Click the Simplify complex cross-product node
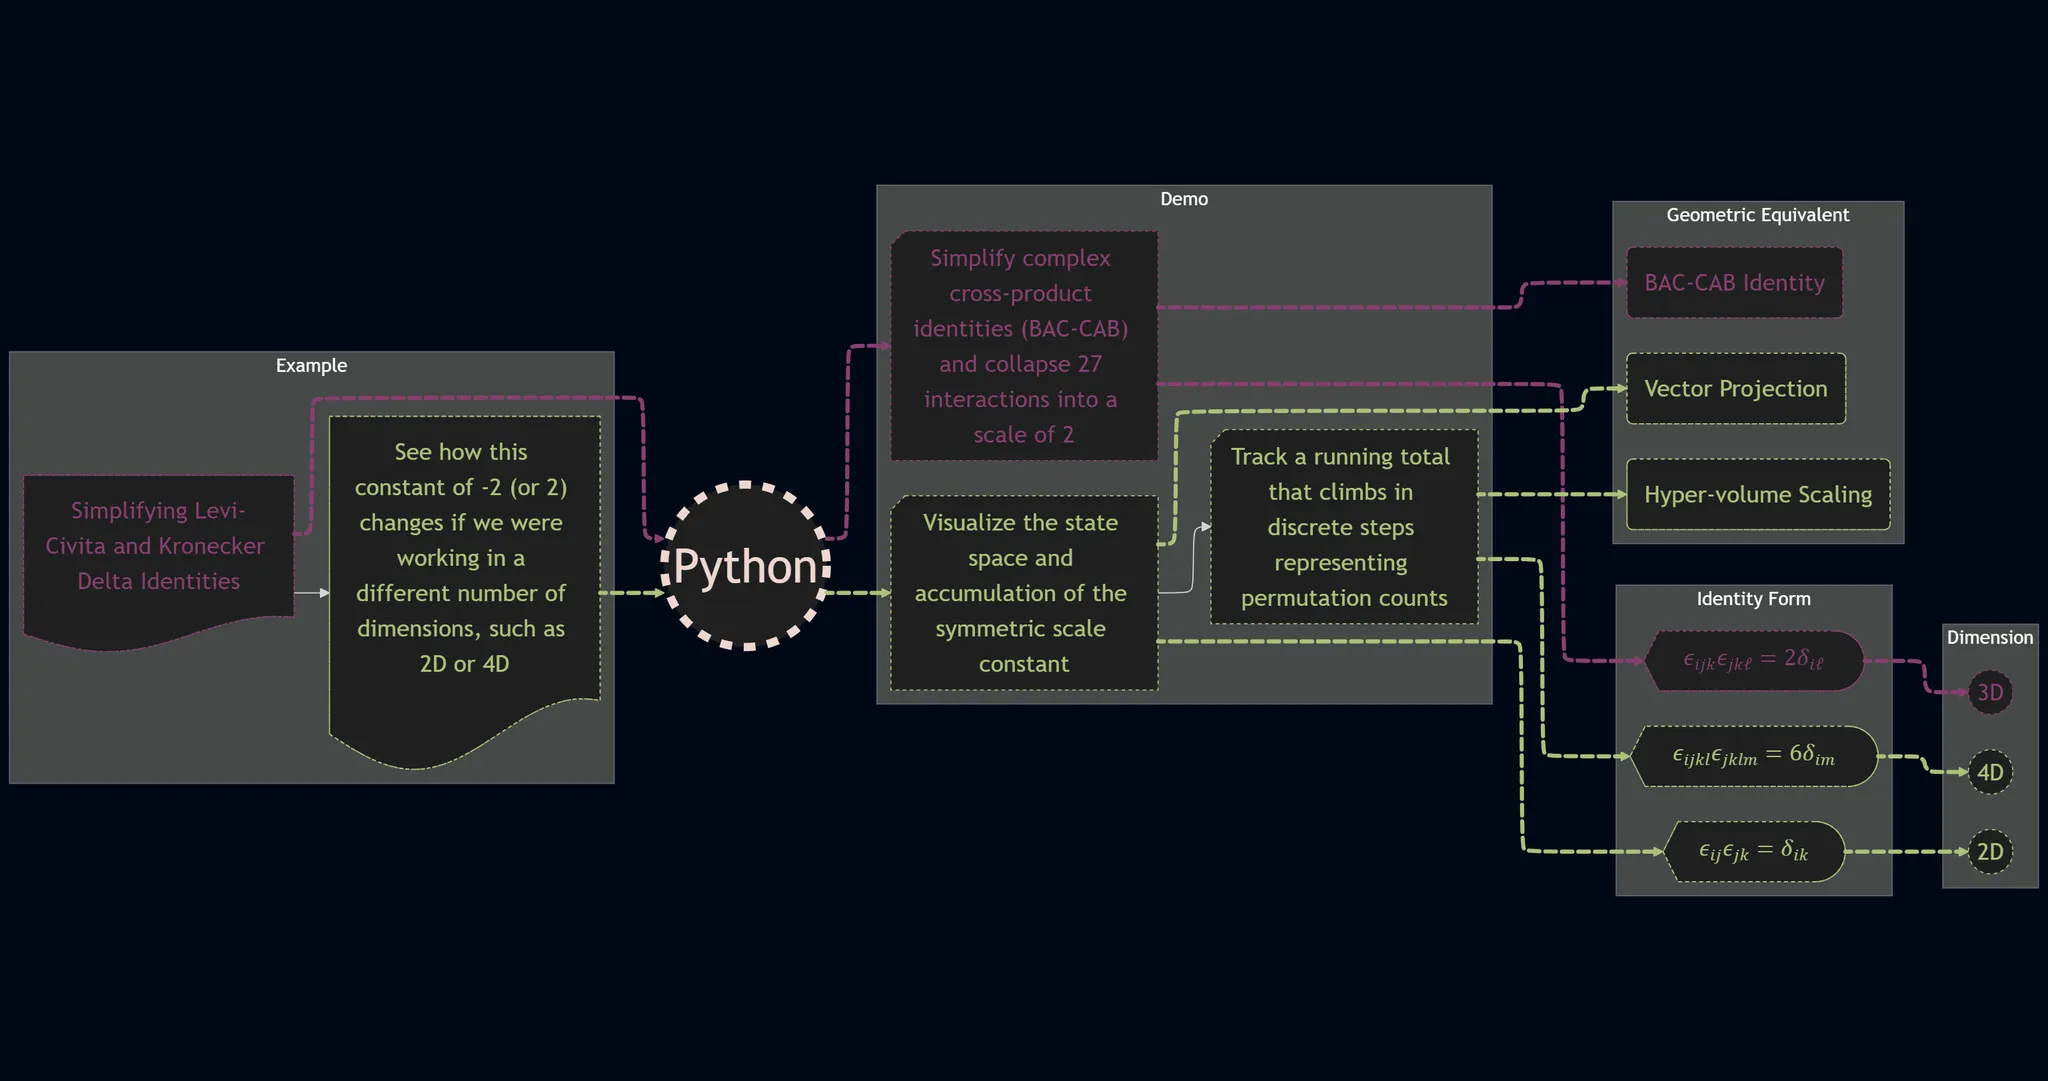Image resolution: width=2048 pixels, height=1081 pixels. (1023, 346)
